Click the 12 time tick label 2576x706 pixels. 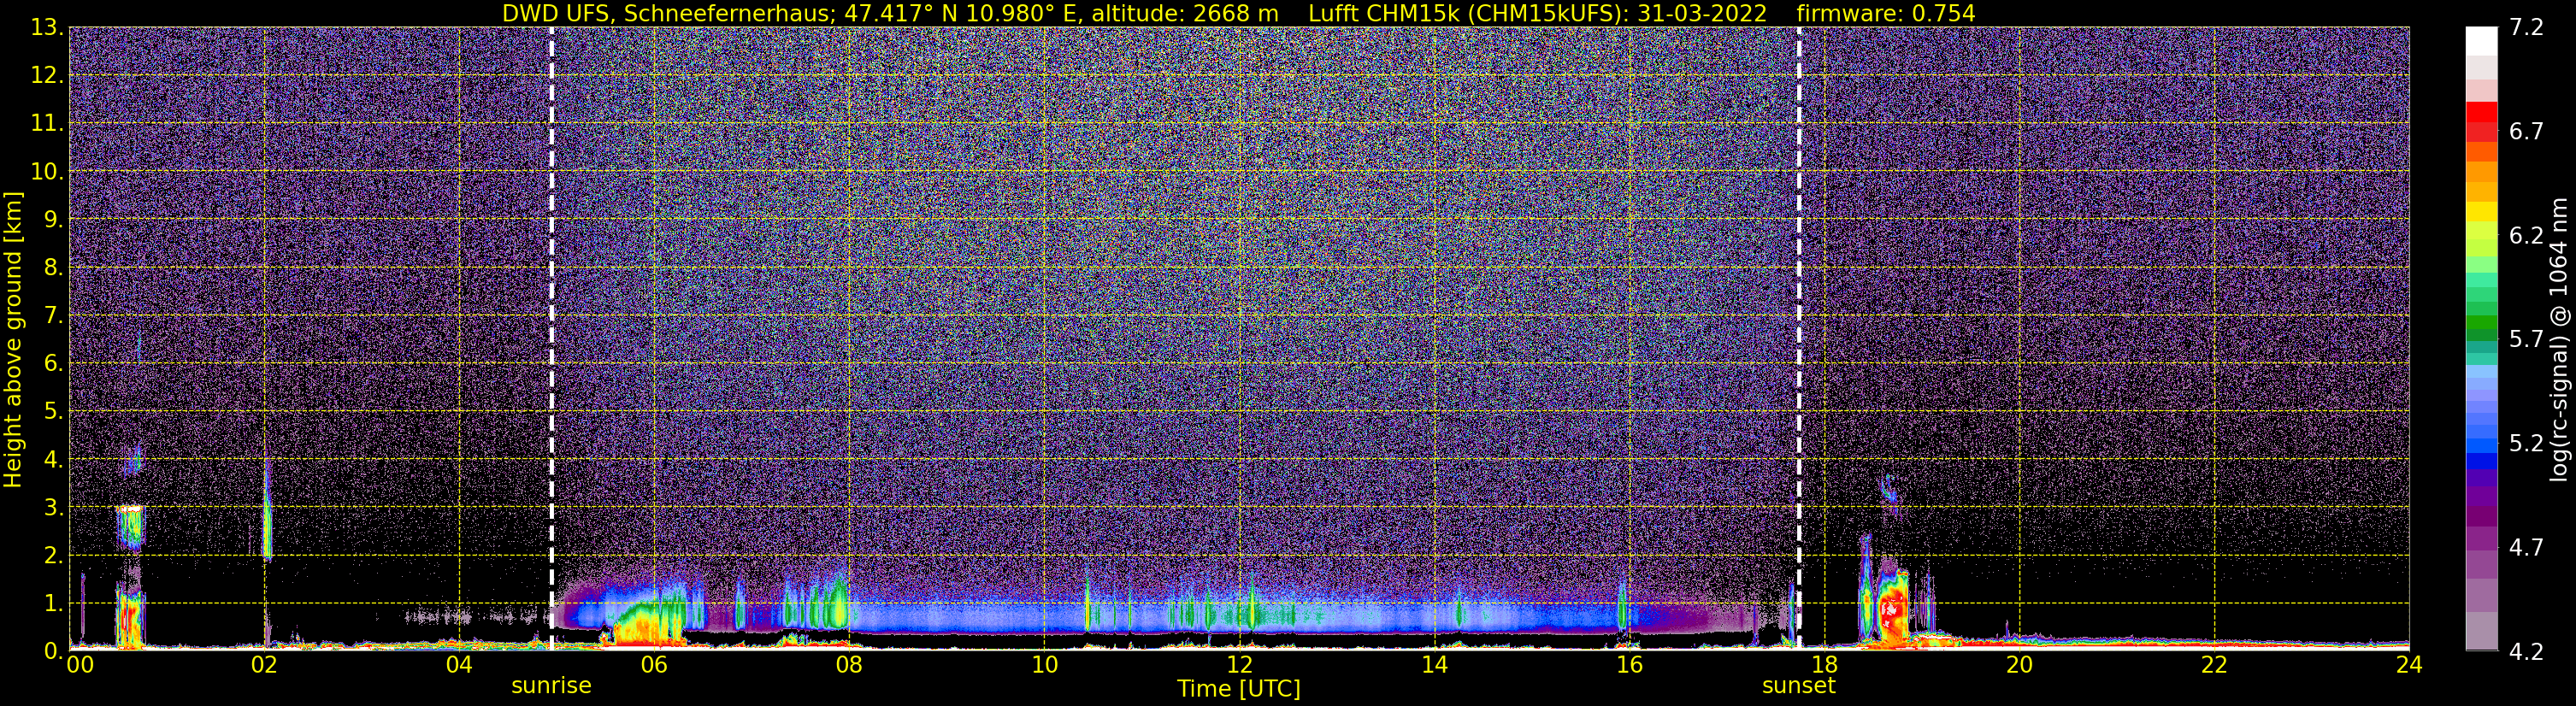pos(1239,665)
